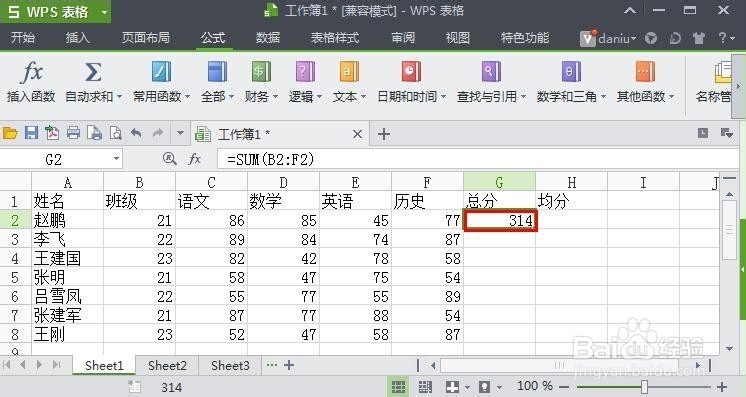
Task: Open the 插入 Insert ribbon tab
Action: [77, 38]
